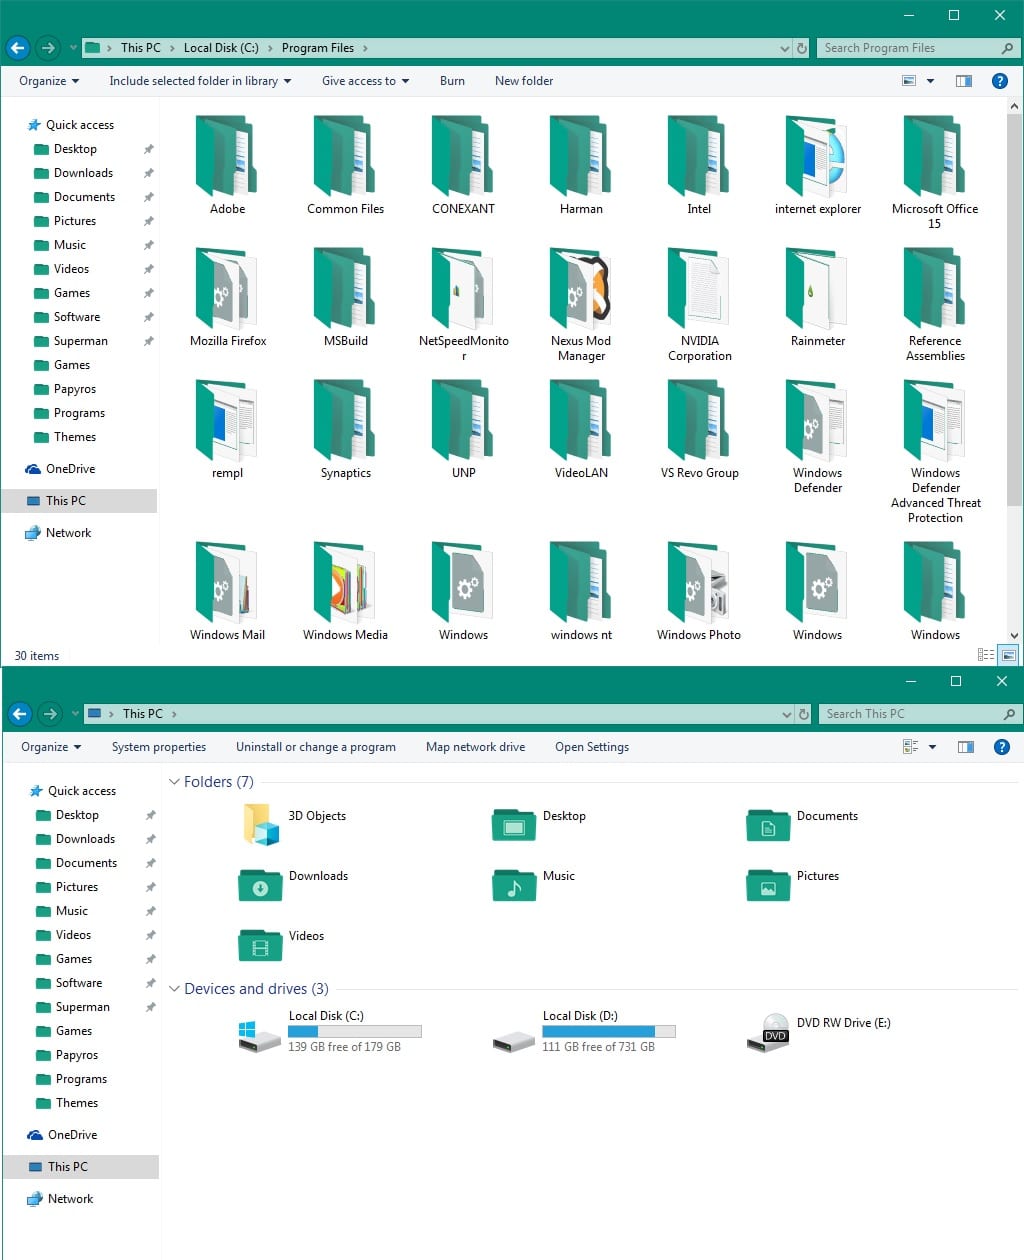Collapse the Folders section in This PC
This screenshot has height=1260, width=1024.
pyautogui.click(x=175, y=782)
